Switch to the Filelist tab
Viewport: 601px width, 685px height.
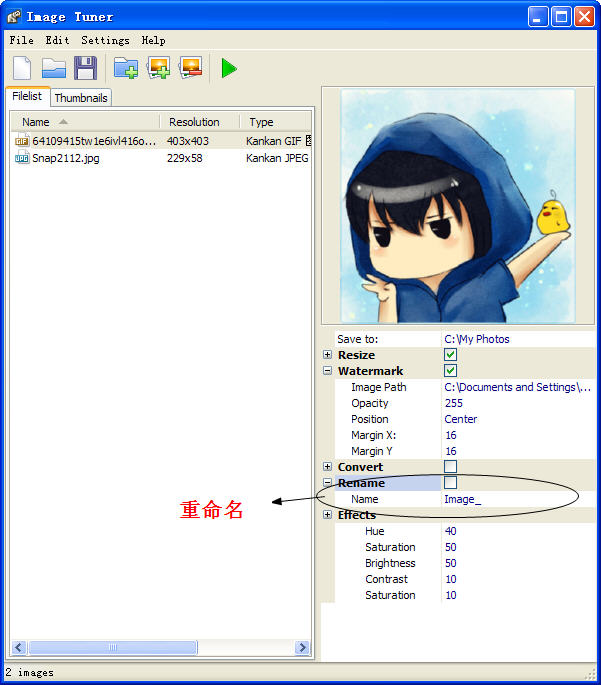coord(27,96)
